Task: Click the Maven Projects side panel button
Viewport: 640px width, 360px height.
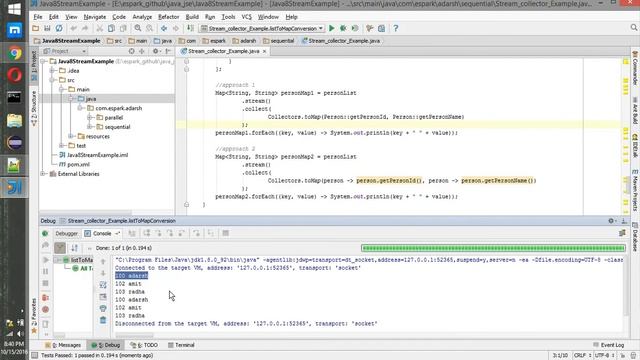Action: pyautogui.click(x=635, y=191)
